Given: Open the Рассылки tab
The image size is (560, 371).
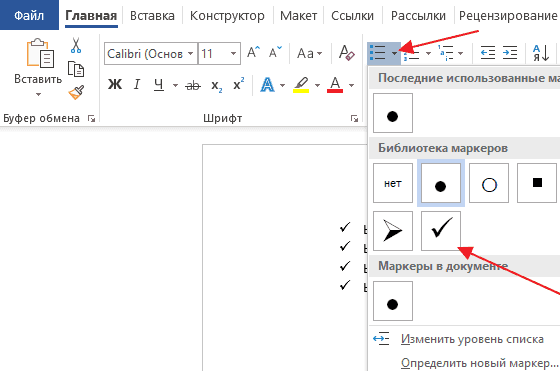Looking at the screenshot, I should pos(418,16).
